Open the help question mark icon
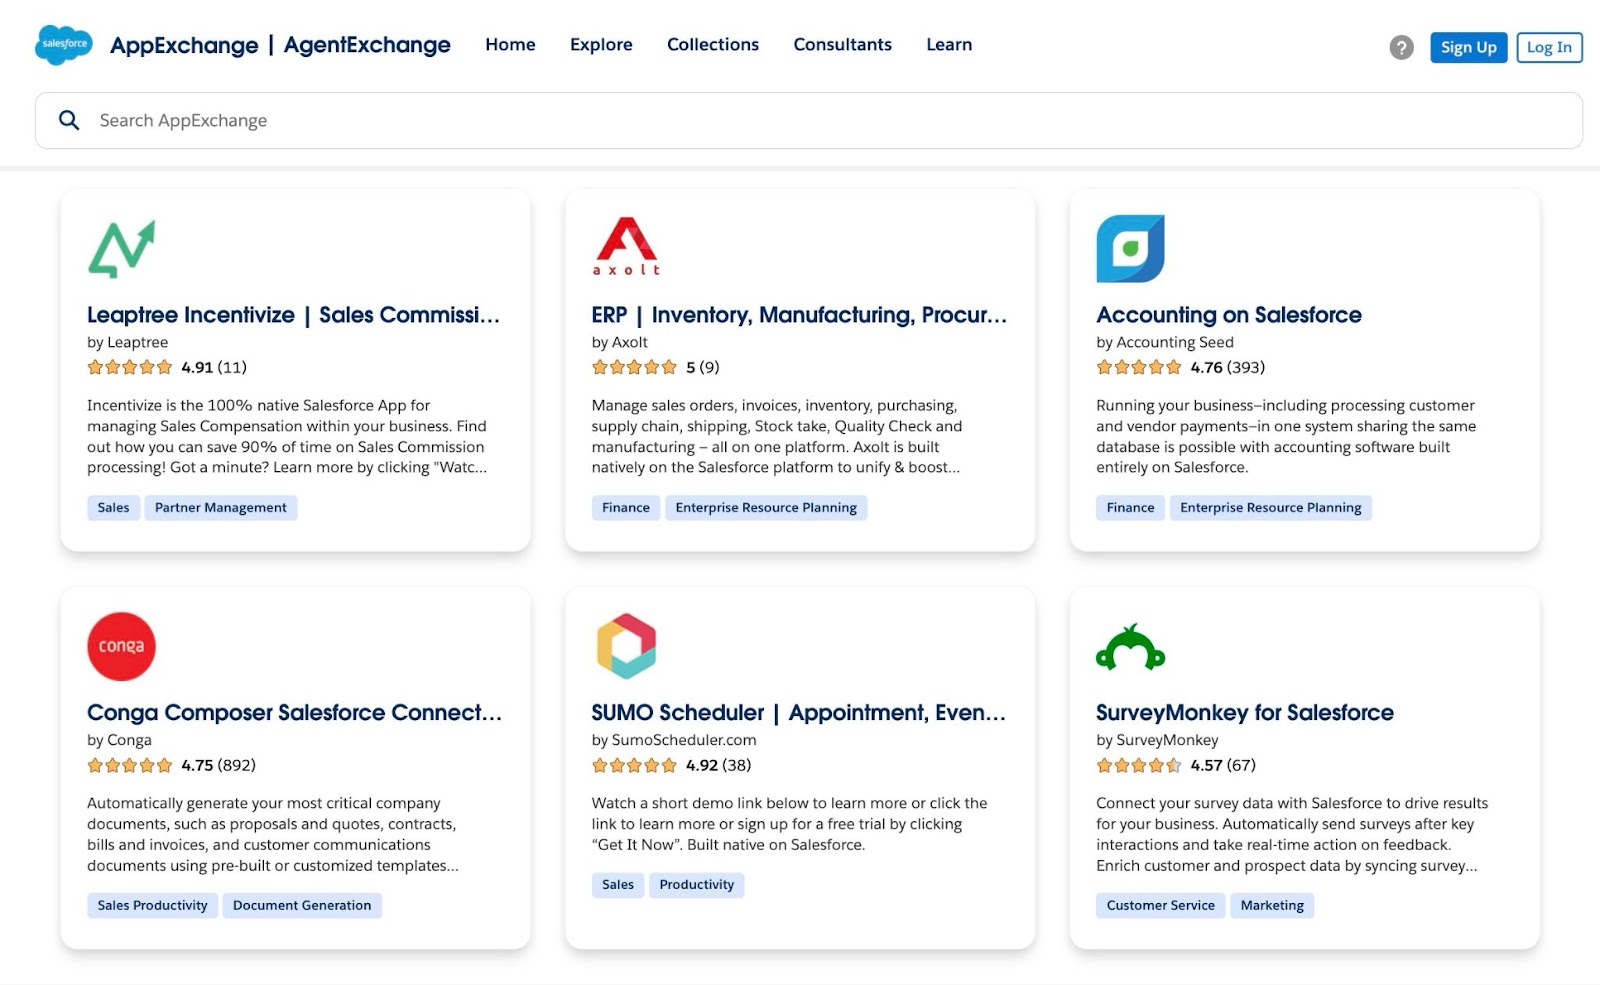 click(x=1401, y=47)
